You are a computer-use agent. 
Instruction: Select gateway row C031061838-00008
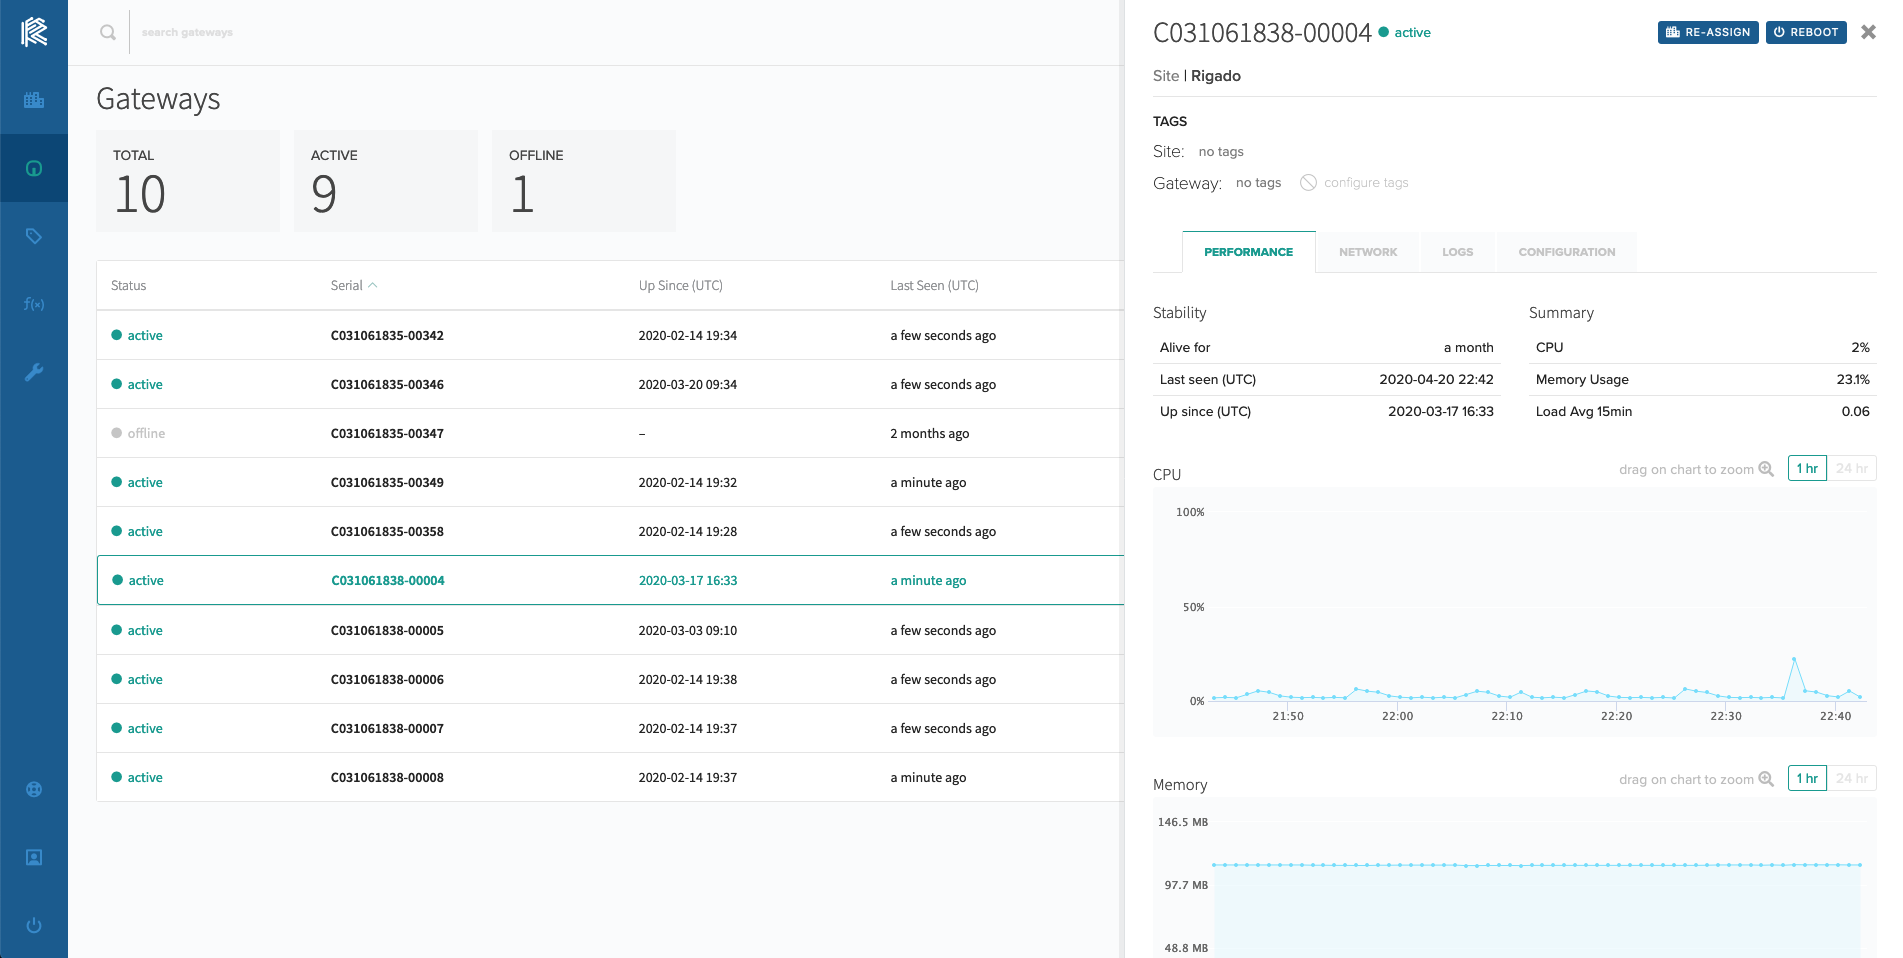click(x=610, y=777)
